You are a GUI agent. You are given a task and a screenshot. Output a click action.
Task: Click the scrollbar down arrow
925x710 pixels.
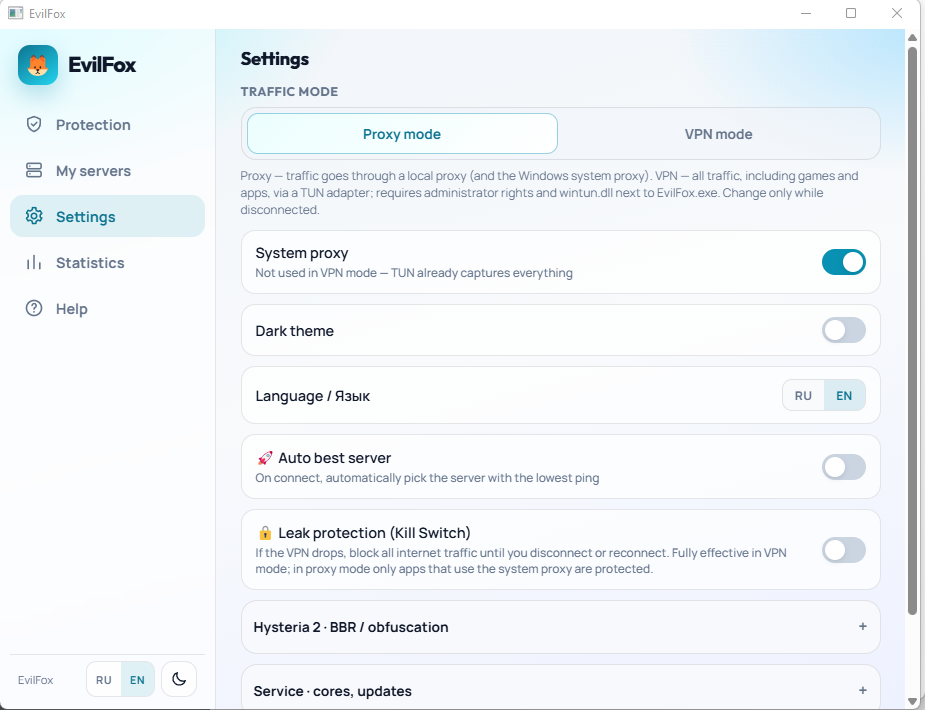click(912, 701)
